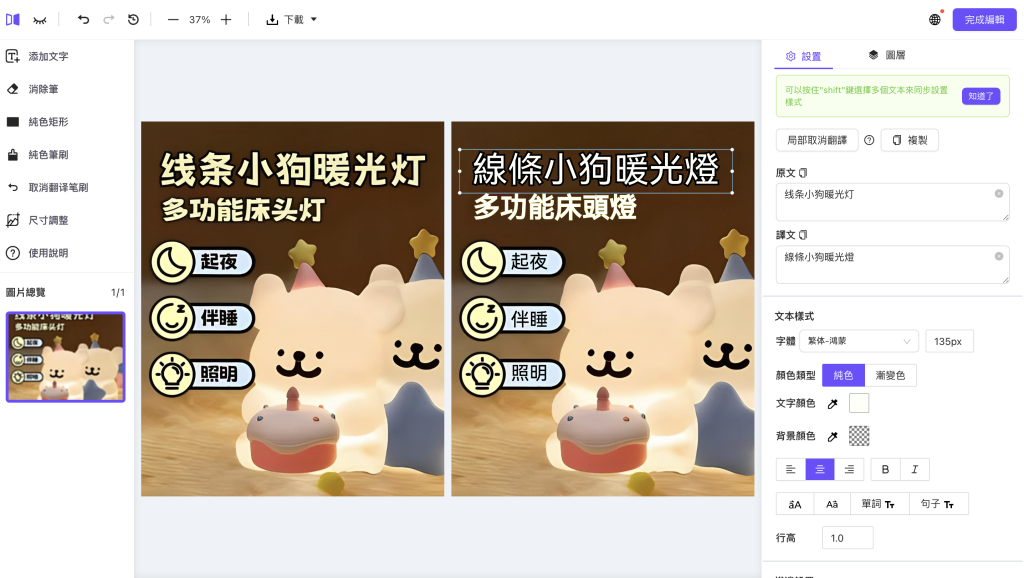The image size is (1024, 578).
Task: Open the 下載 download dropdown
Action: (291, 20)
